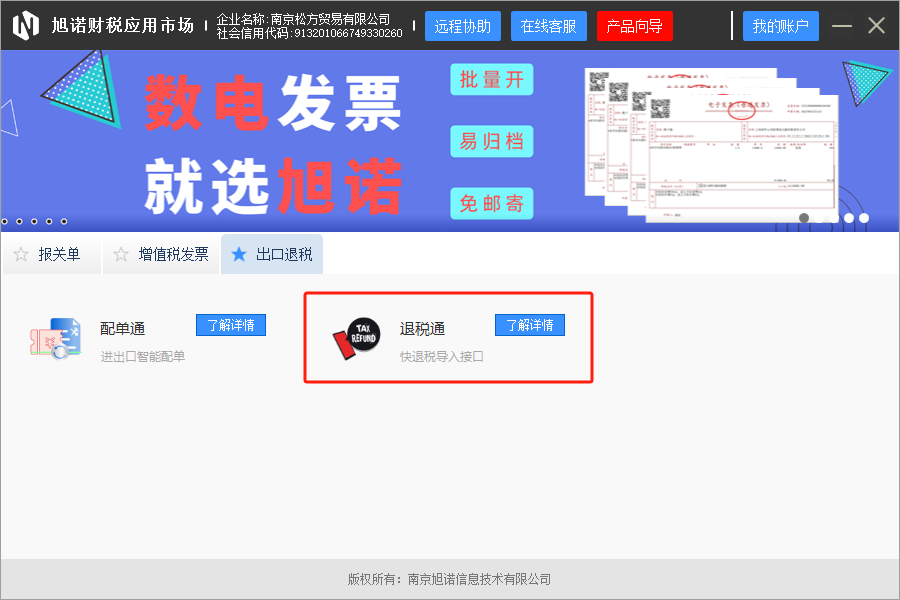The height and width of the screenshot is (600, 900).
Task: Open 远程协助 remote assistance
Action: pos(463,26)
